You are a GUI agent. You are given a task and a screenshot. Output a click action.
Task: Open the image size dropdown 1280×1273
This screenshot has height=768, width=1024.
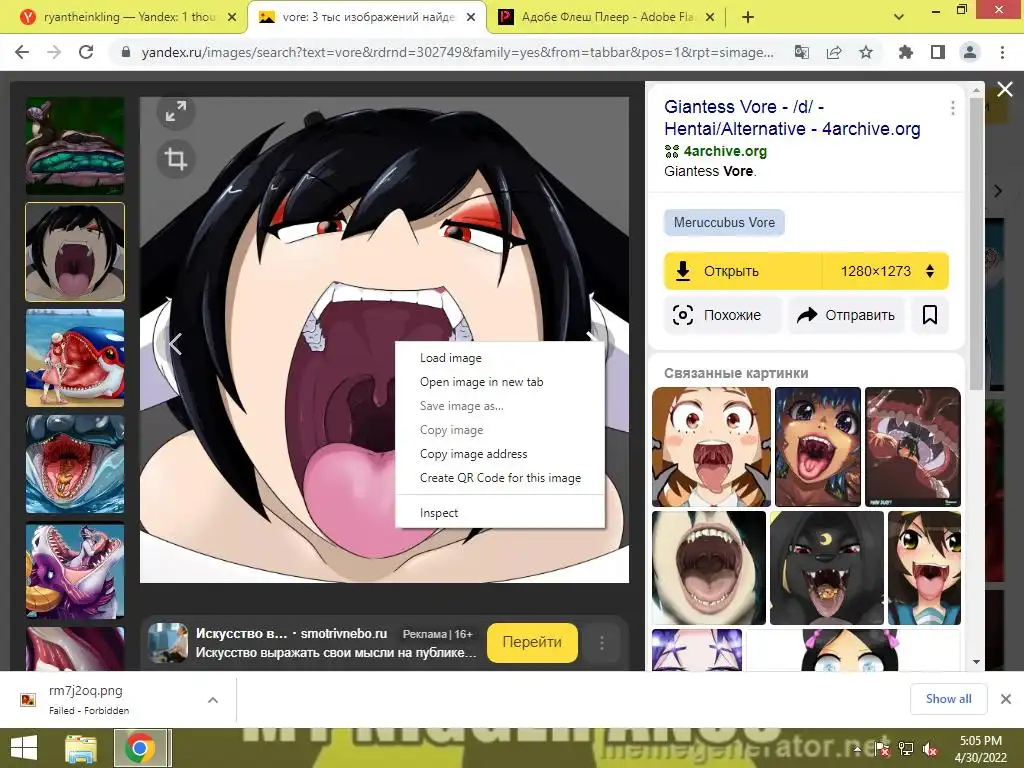click(885, 271)
